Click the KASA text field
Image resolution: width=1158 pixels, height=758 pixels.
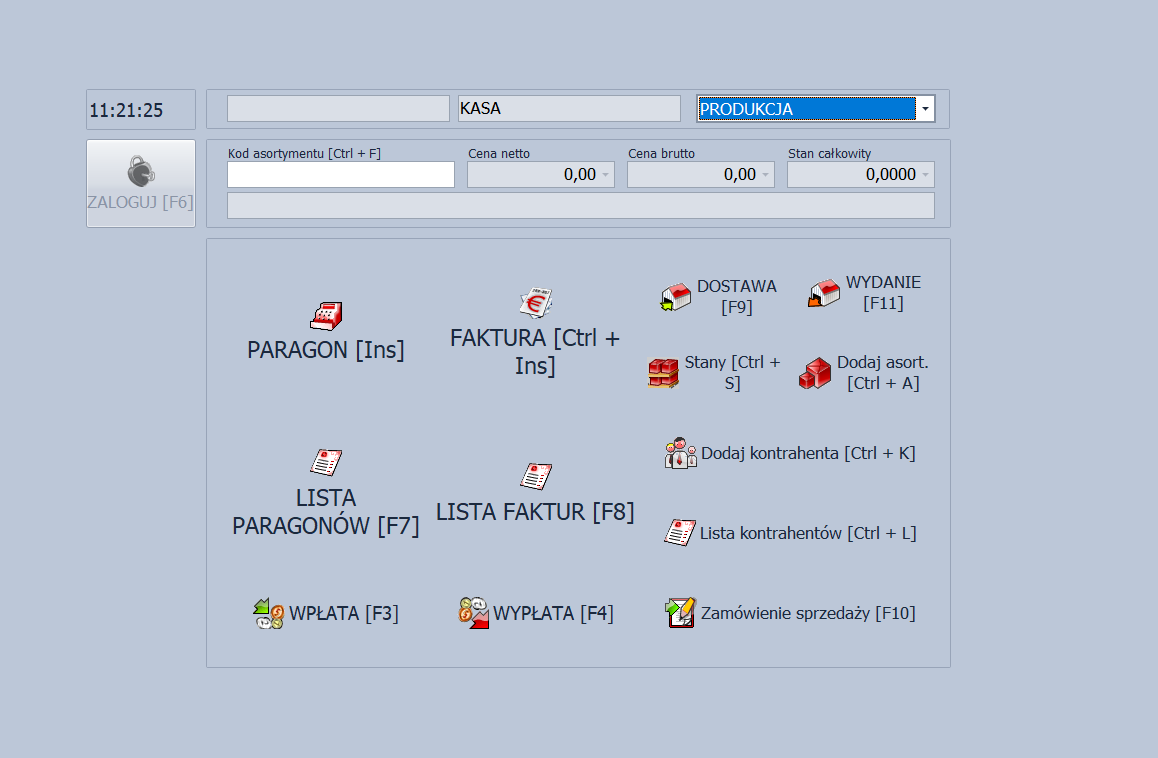[x=569, y=109]
